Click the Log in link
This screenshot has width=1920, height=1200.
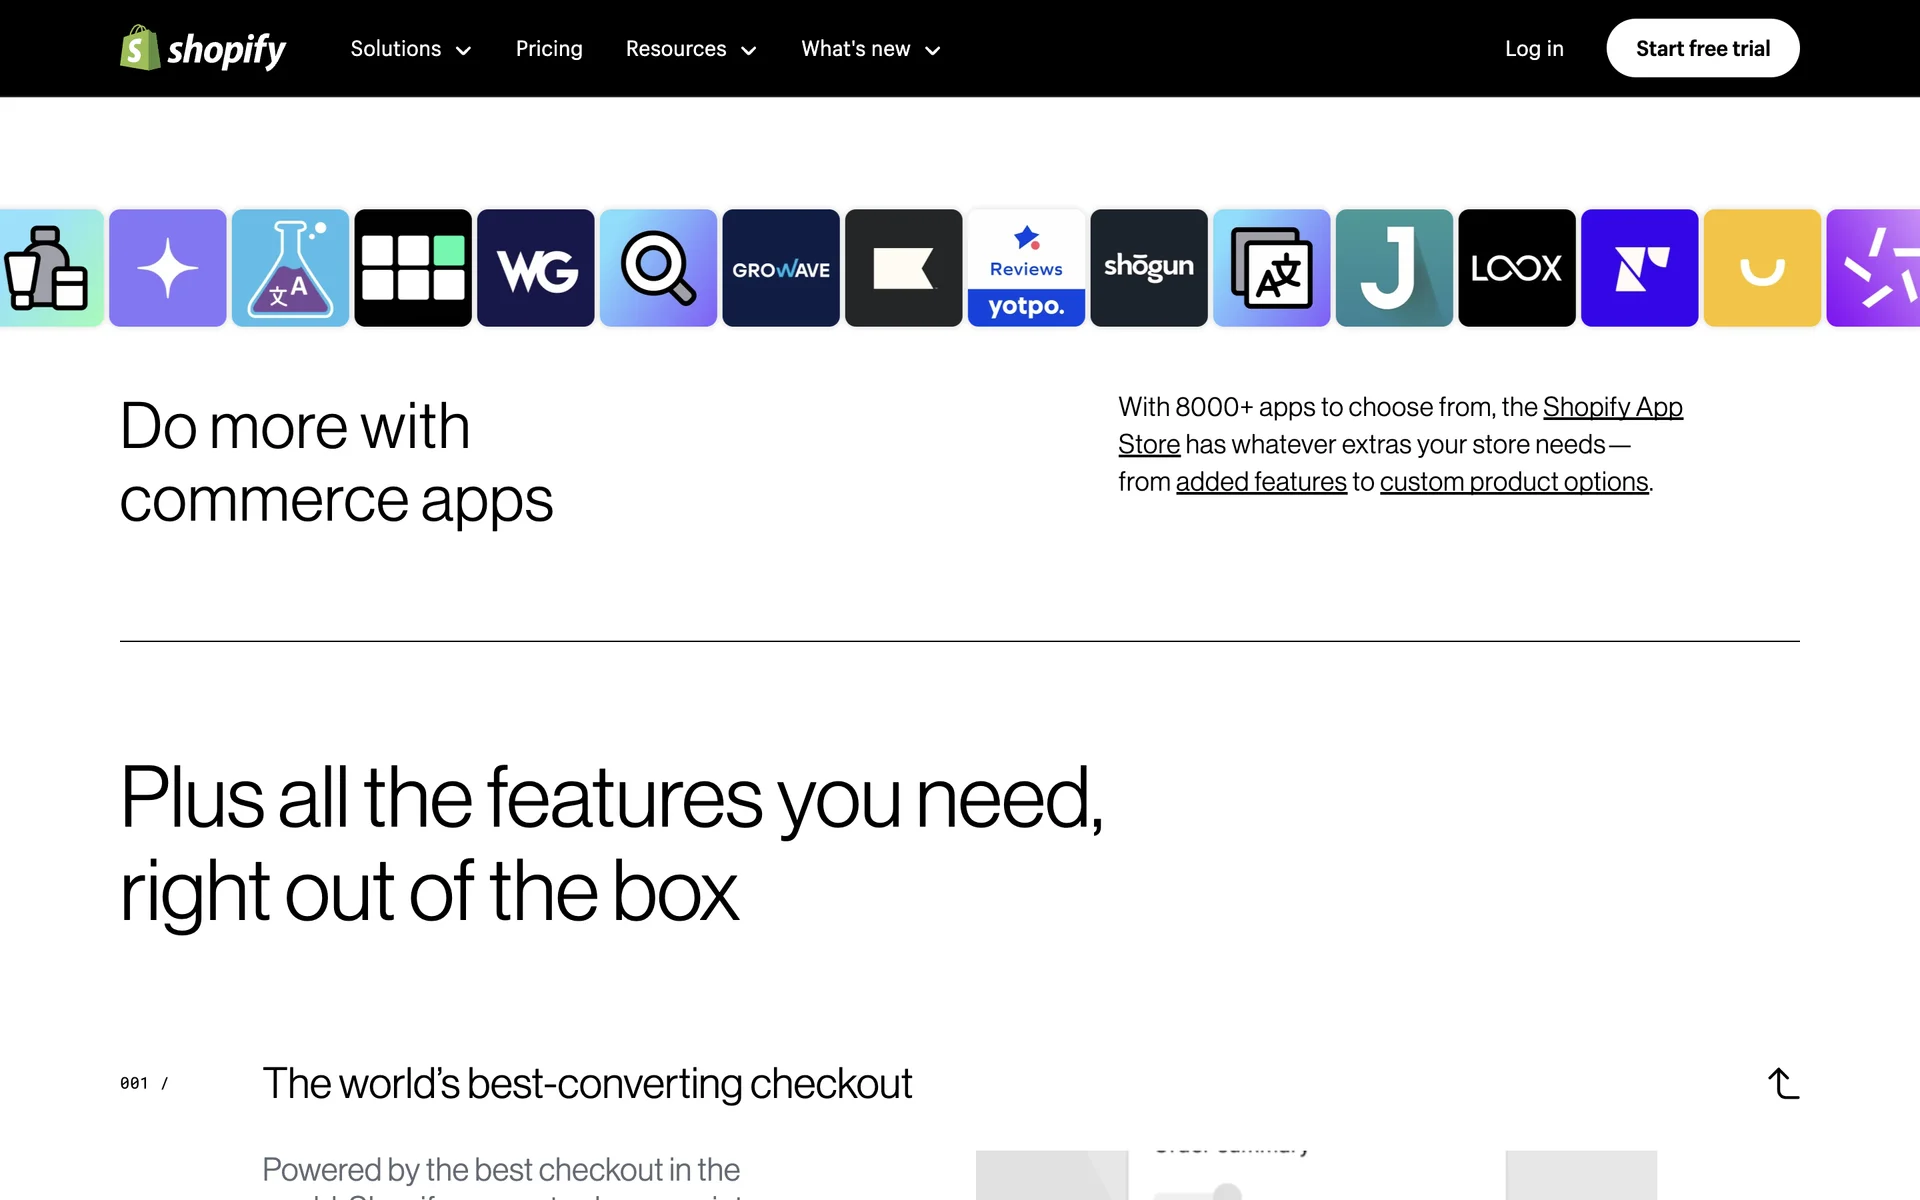[x=1534, y=49]
